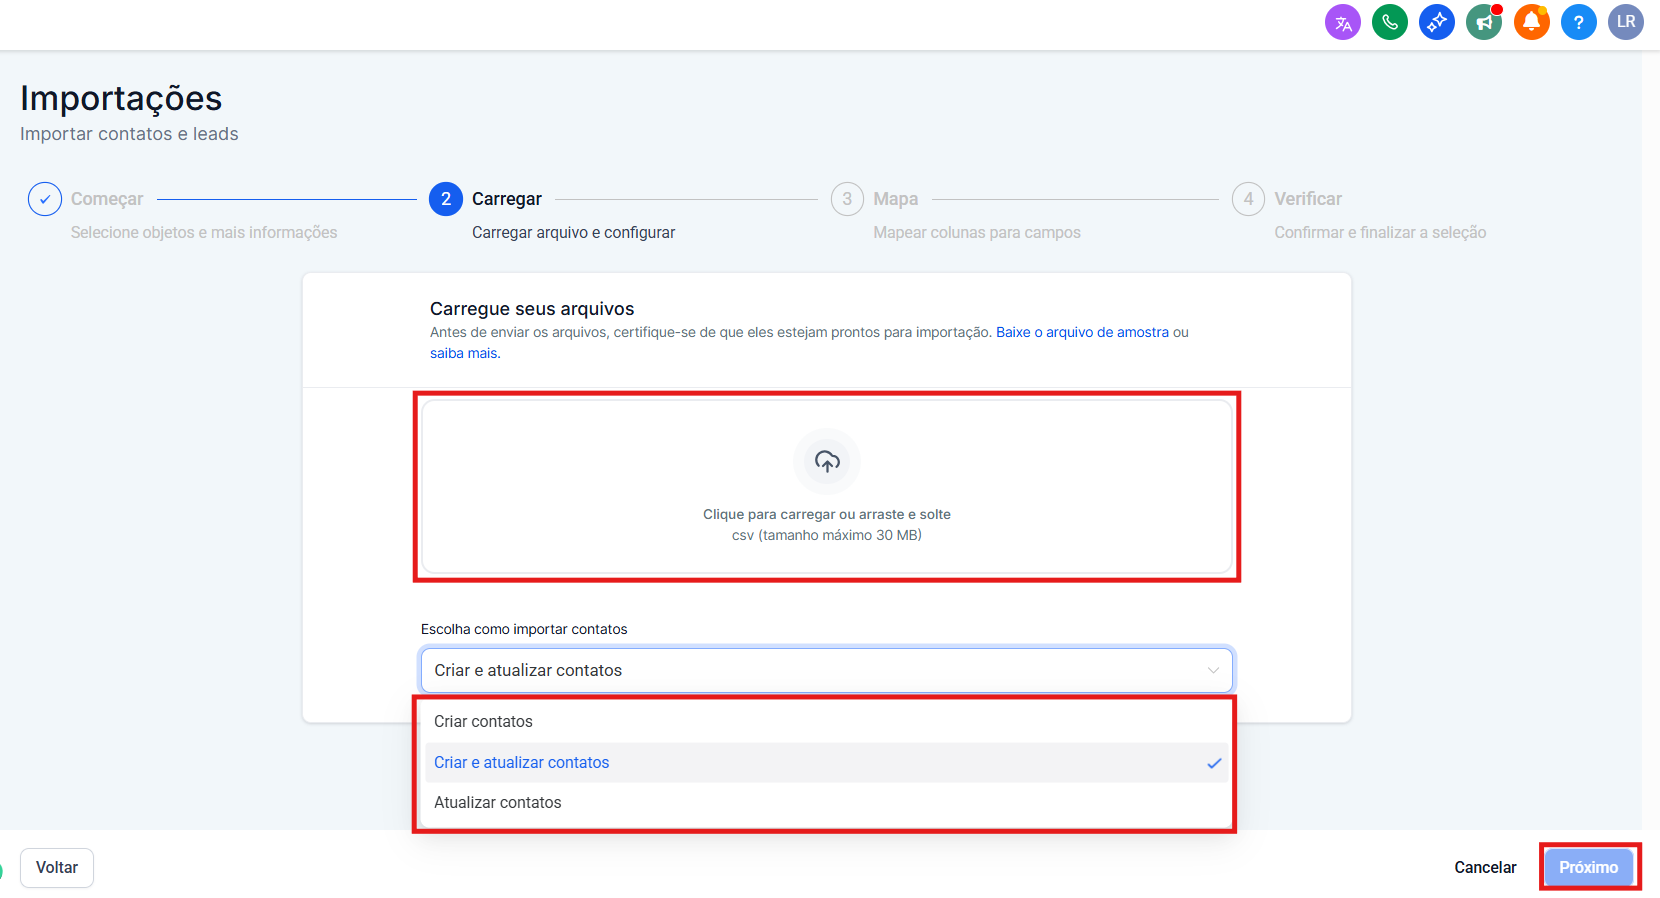
Task: Click the 'Cancelar' button
Action: pos(1485,867)
